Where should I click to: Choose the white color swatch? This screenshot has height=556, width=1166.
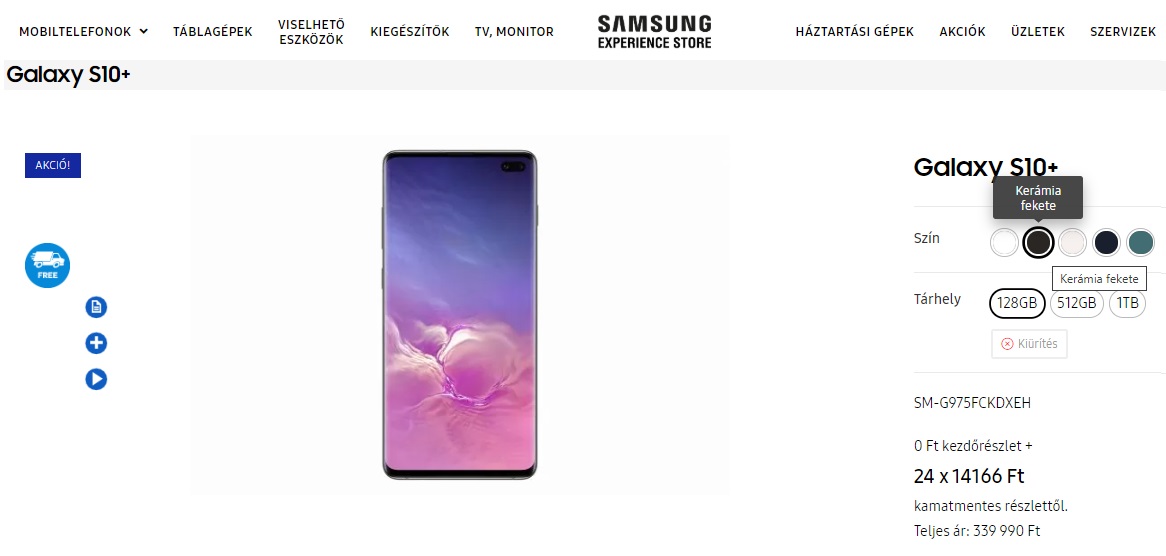point(1005,242)
